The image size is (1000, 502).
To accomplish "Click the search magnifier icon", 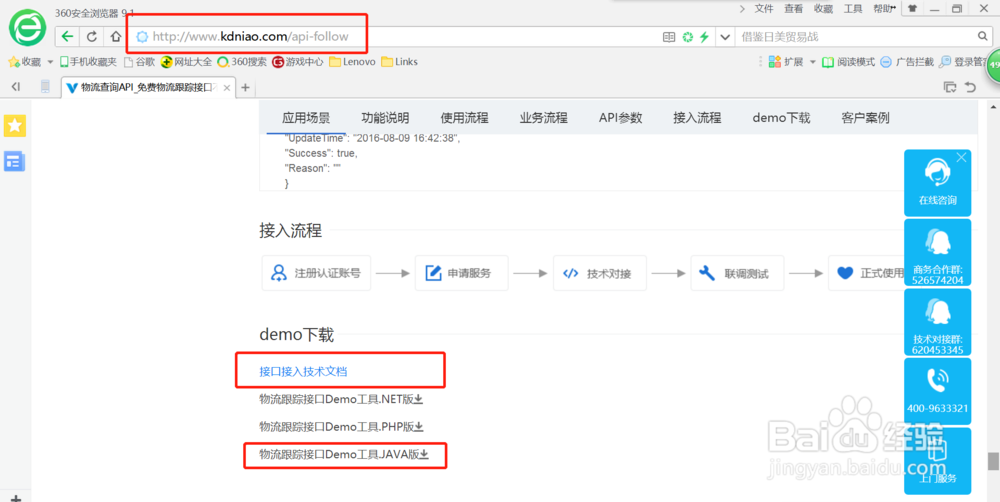I will point(983,36).
